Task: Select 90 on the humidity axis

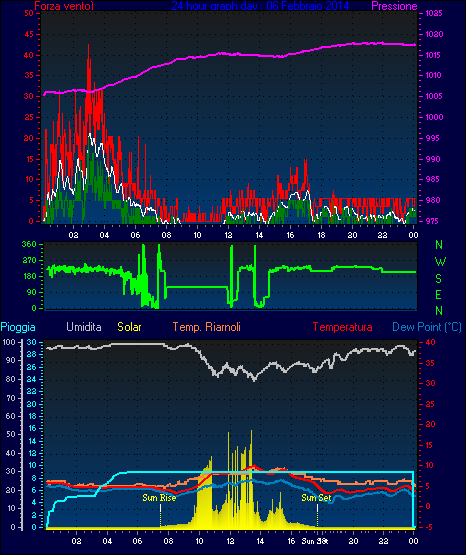Action: point(11,360)
